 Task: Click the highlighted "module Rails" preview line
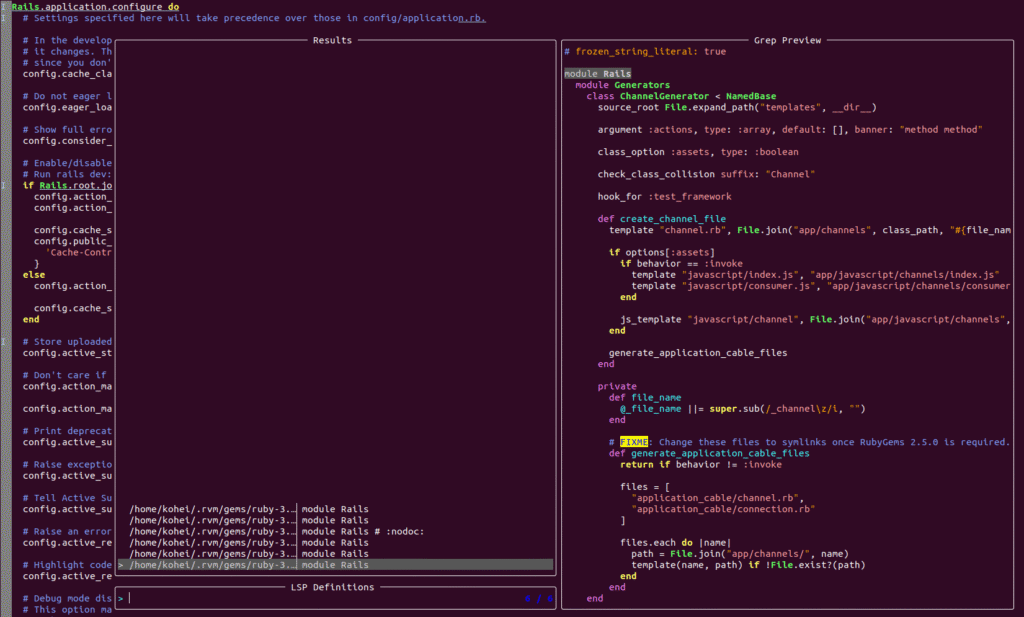pos(597,74)
